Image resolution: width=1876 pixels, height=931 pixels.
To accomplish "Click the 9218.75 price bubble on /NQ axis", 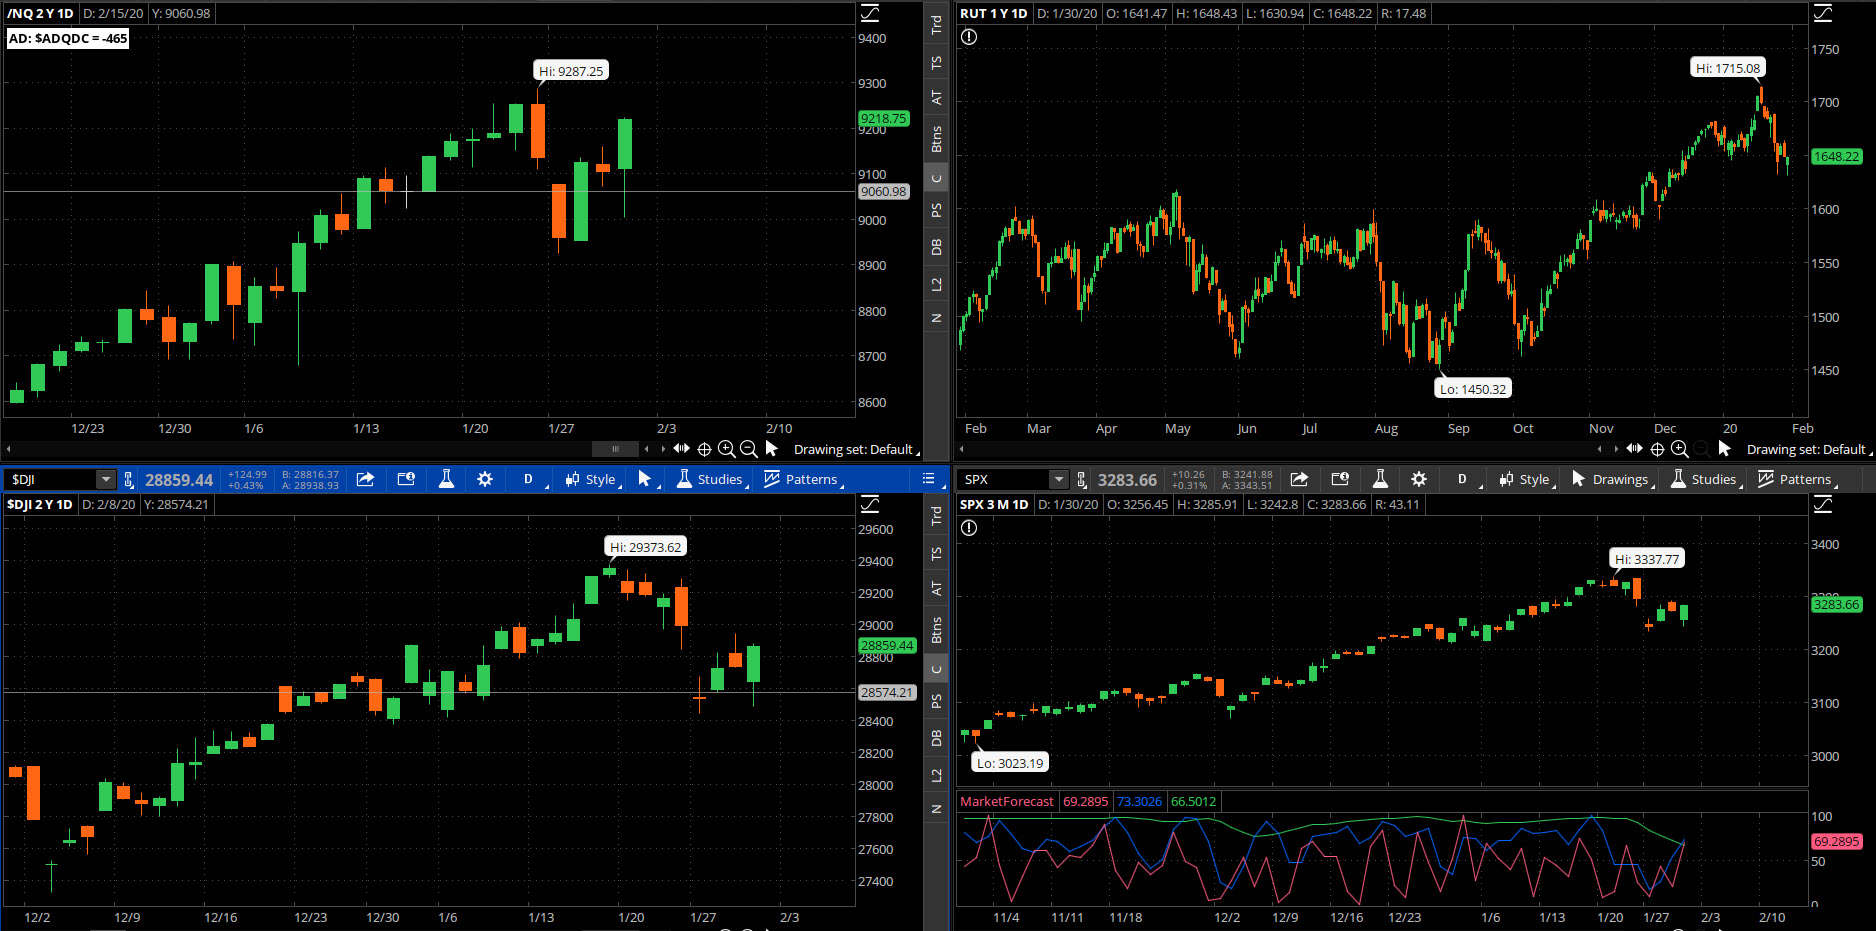I will pyautogui.click(x=884, y=118).
